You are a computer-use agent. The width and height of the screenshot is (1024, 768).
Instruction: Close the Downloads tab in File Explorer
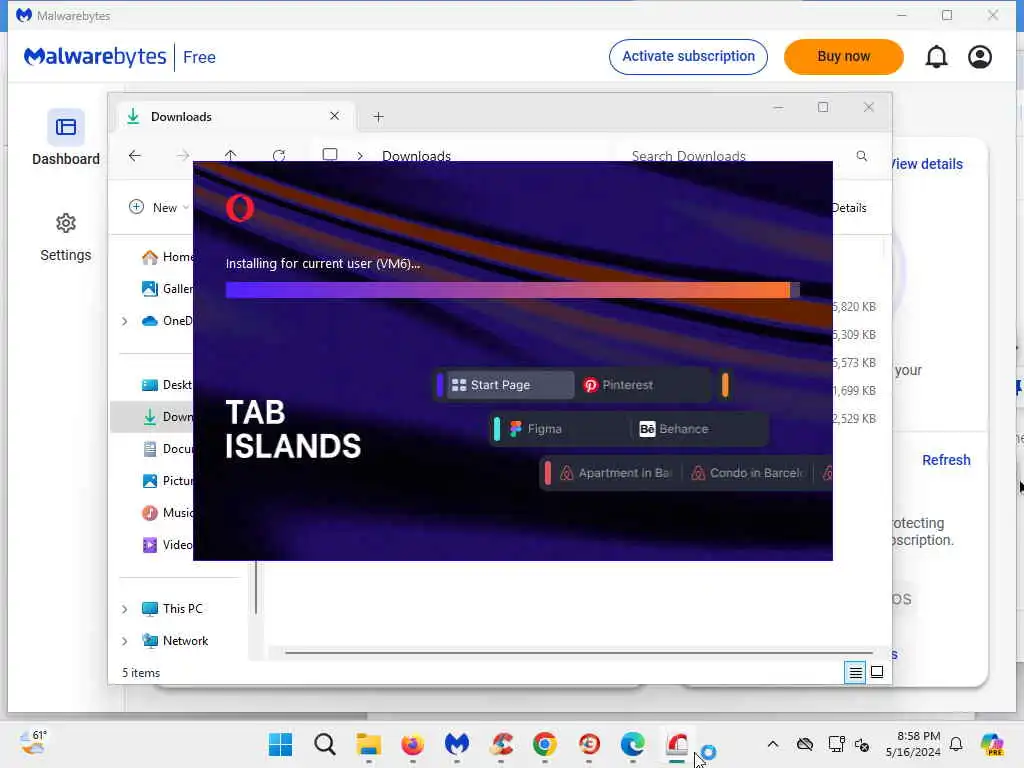(x=334, y=116)
